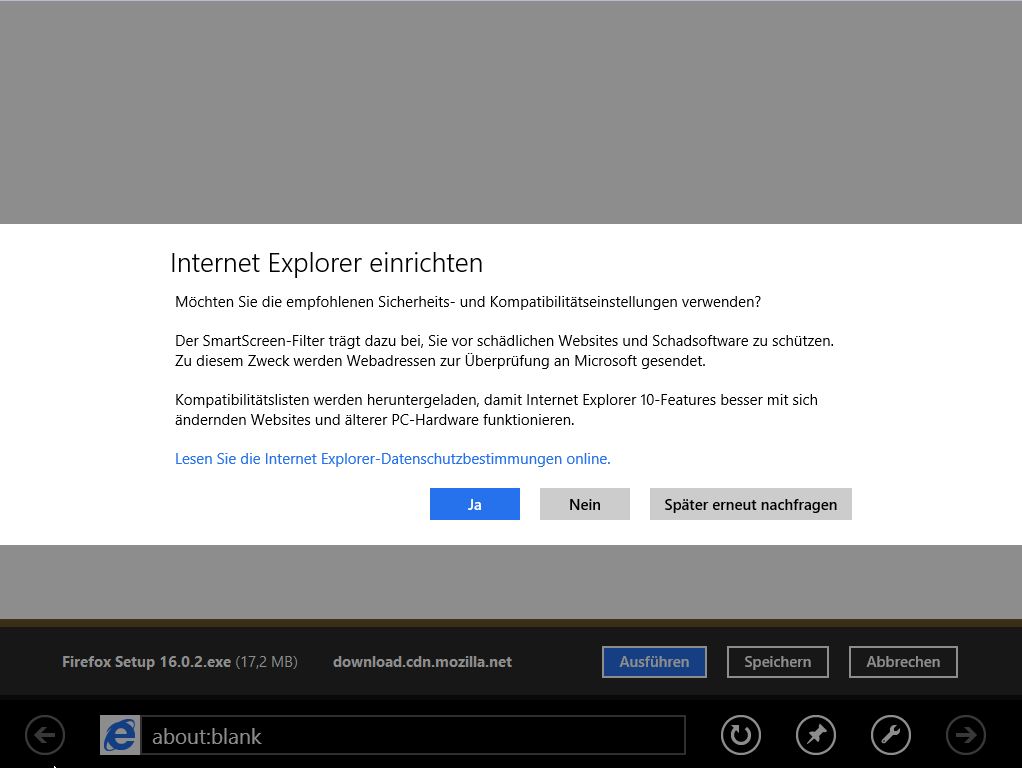The height and width of the screenshot is (768, 1022).
Task: Click the Back arrow button
Action: tap(45, 736)
